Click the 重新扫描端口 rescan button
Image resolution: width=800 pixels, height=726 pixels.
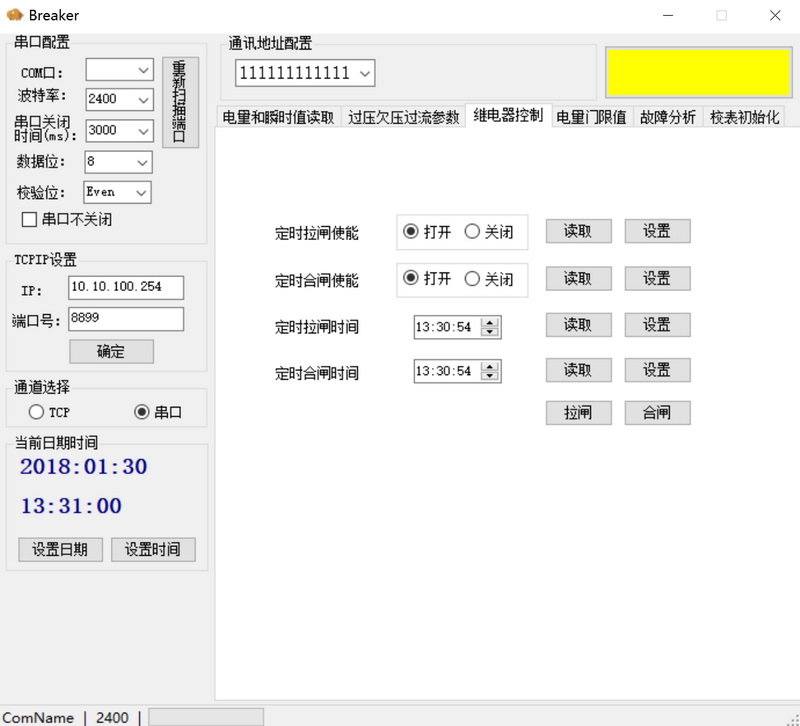tap(180, 102)
